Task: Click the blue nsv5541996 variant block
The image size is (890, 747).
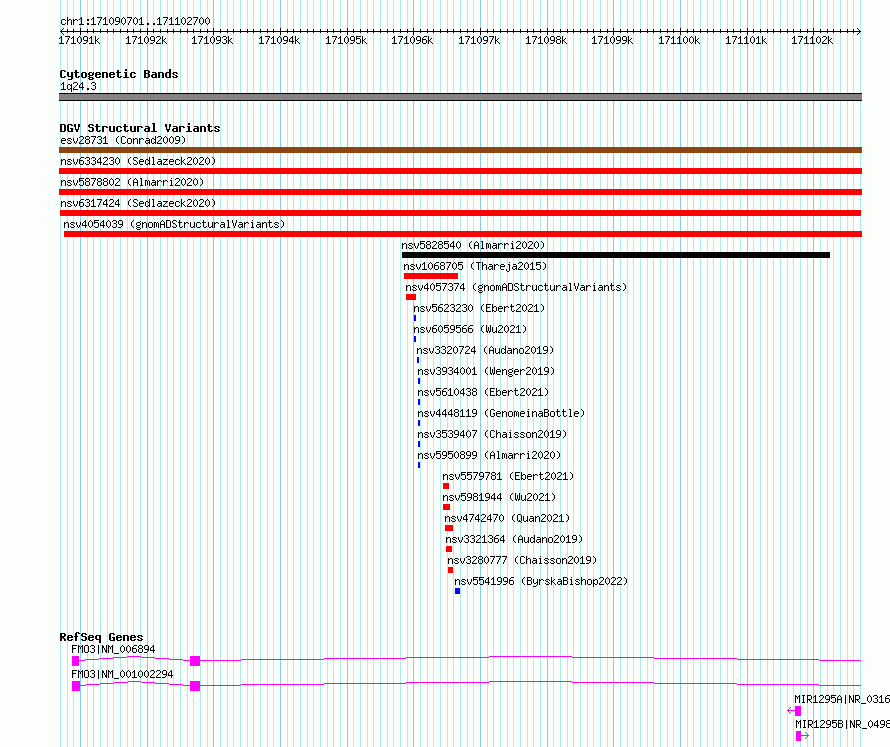Action: point(457,591)
